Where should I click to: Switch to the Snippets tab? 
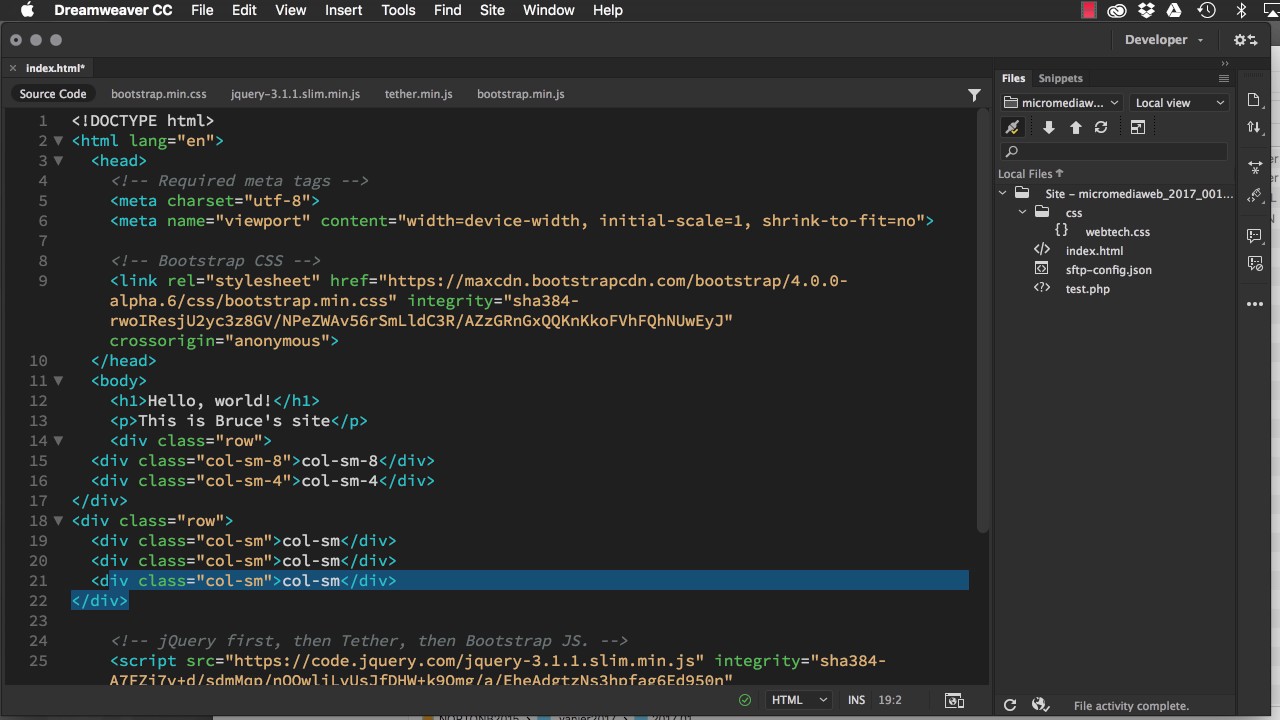click(x=1060, y=78)
